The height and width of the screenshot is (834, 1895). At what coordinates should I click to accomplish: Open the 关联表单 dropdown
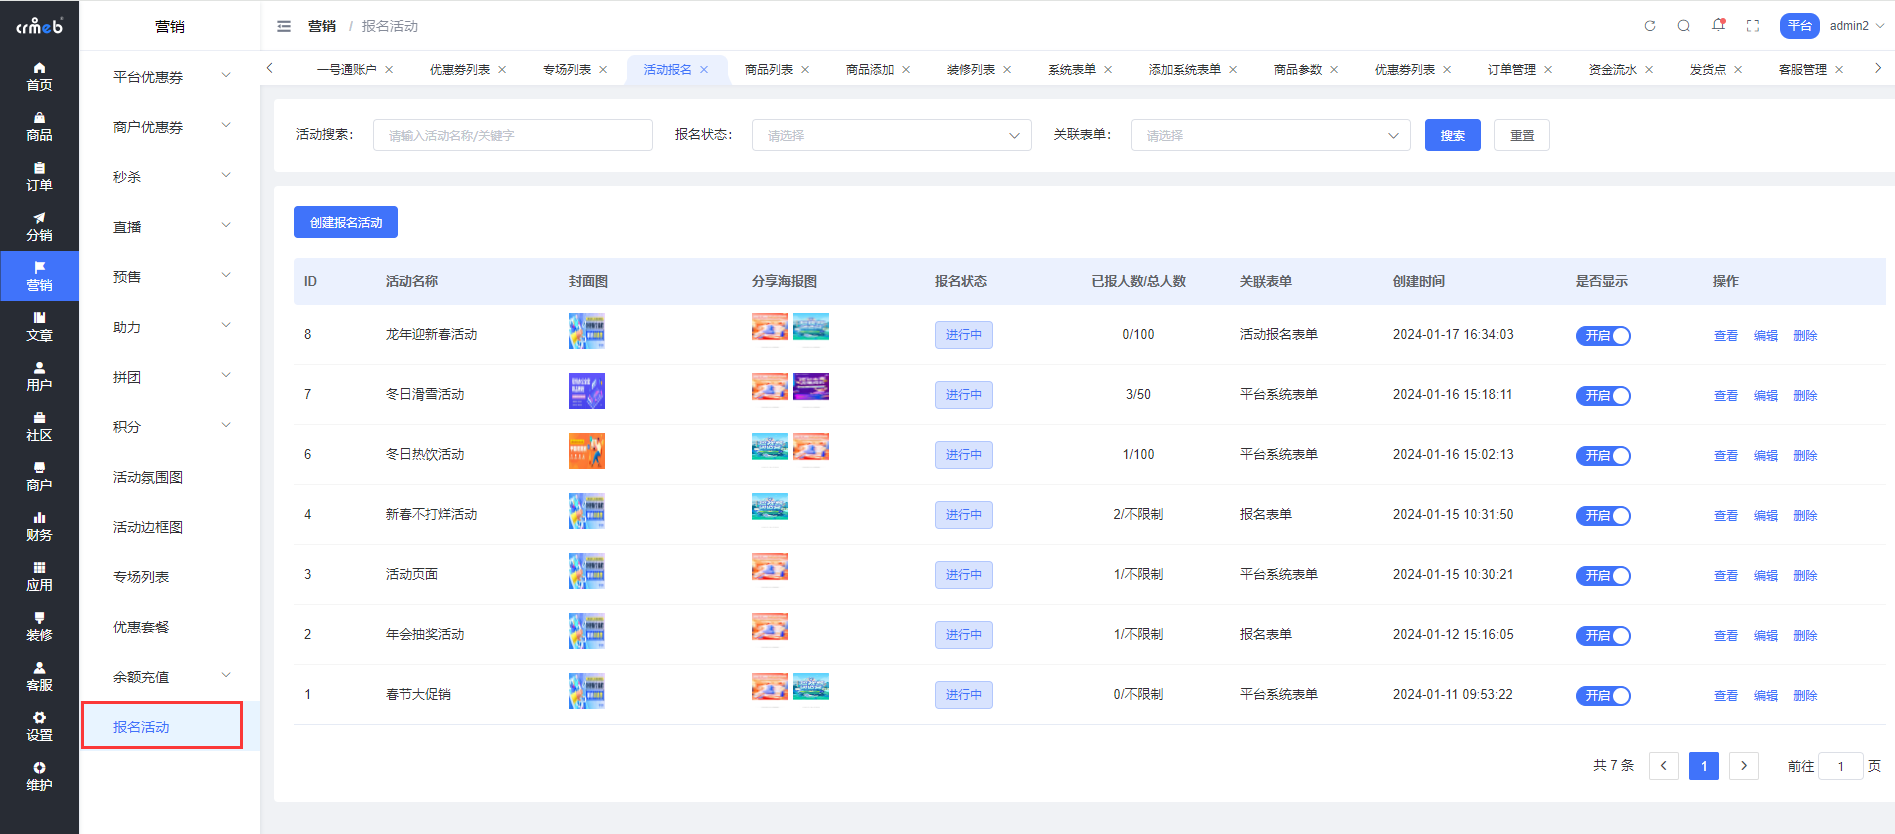(1270, 135)
